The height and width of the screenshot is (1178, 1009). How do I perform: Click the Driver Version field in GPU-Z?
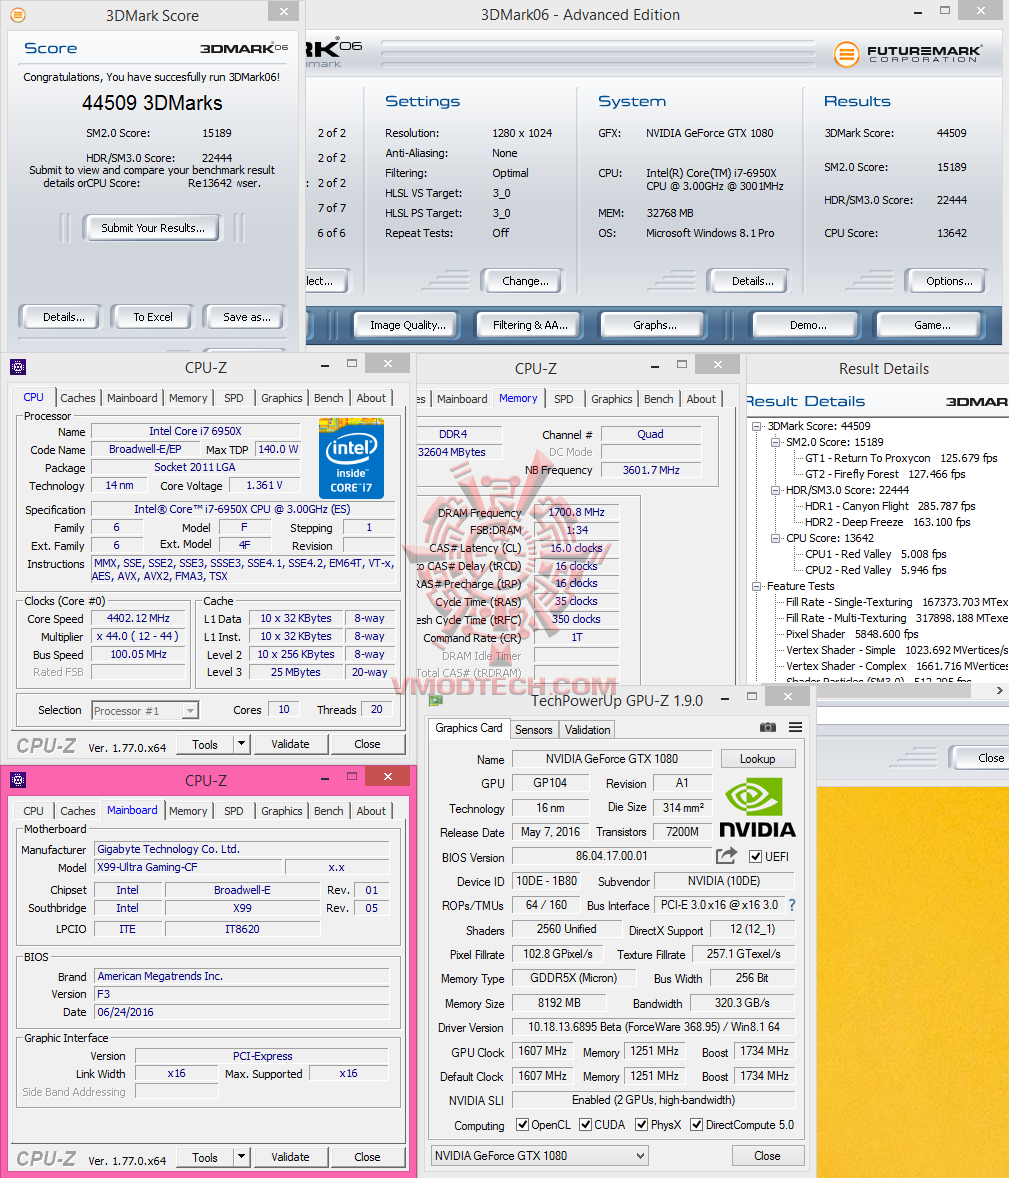click(654, 1027)
